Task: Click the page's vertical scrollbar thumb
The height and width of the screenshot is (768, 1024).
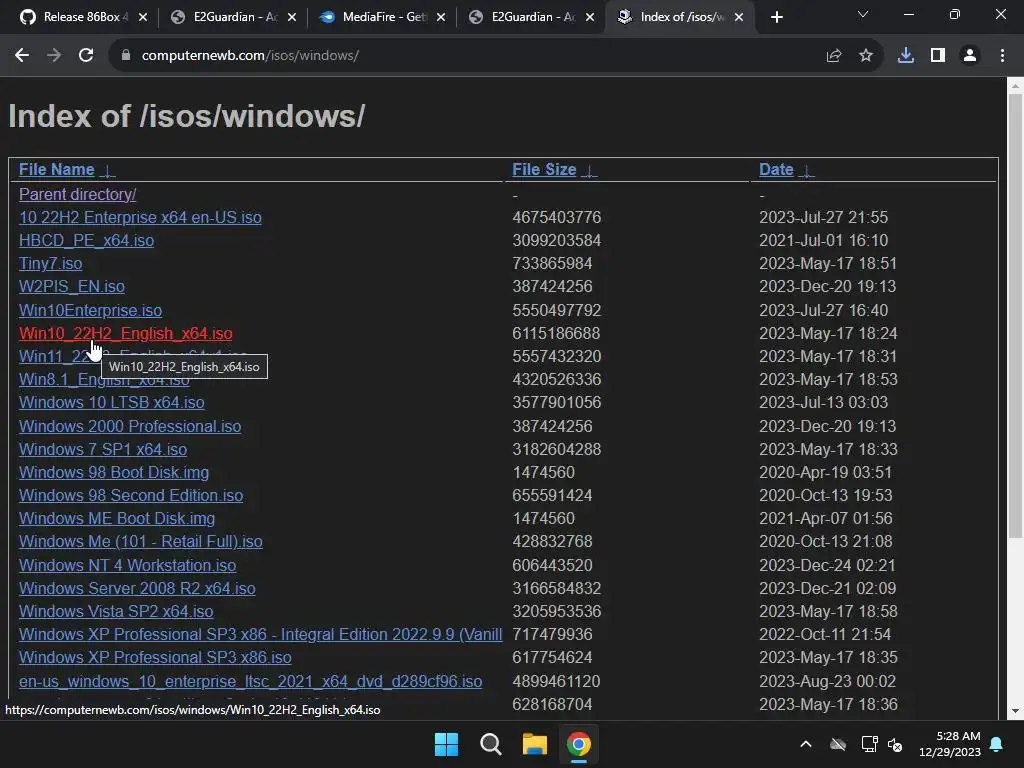Action: 1015,316
